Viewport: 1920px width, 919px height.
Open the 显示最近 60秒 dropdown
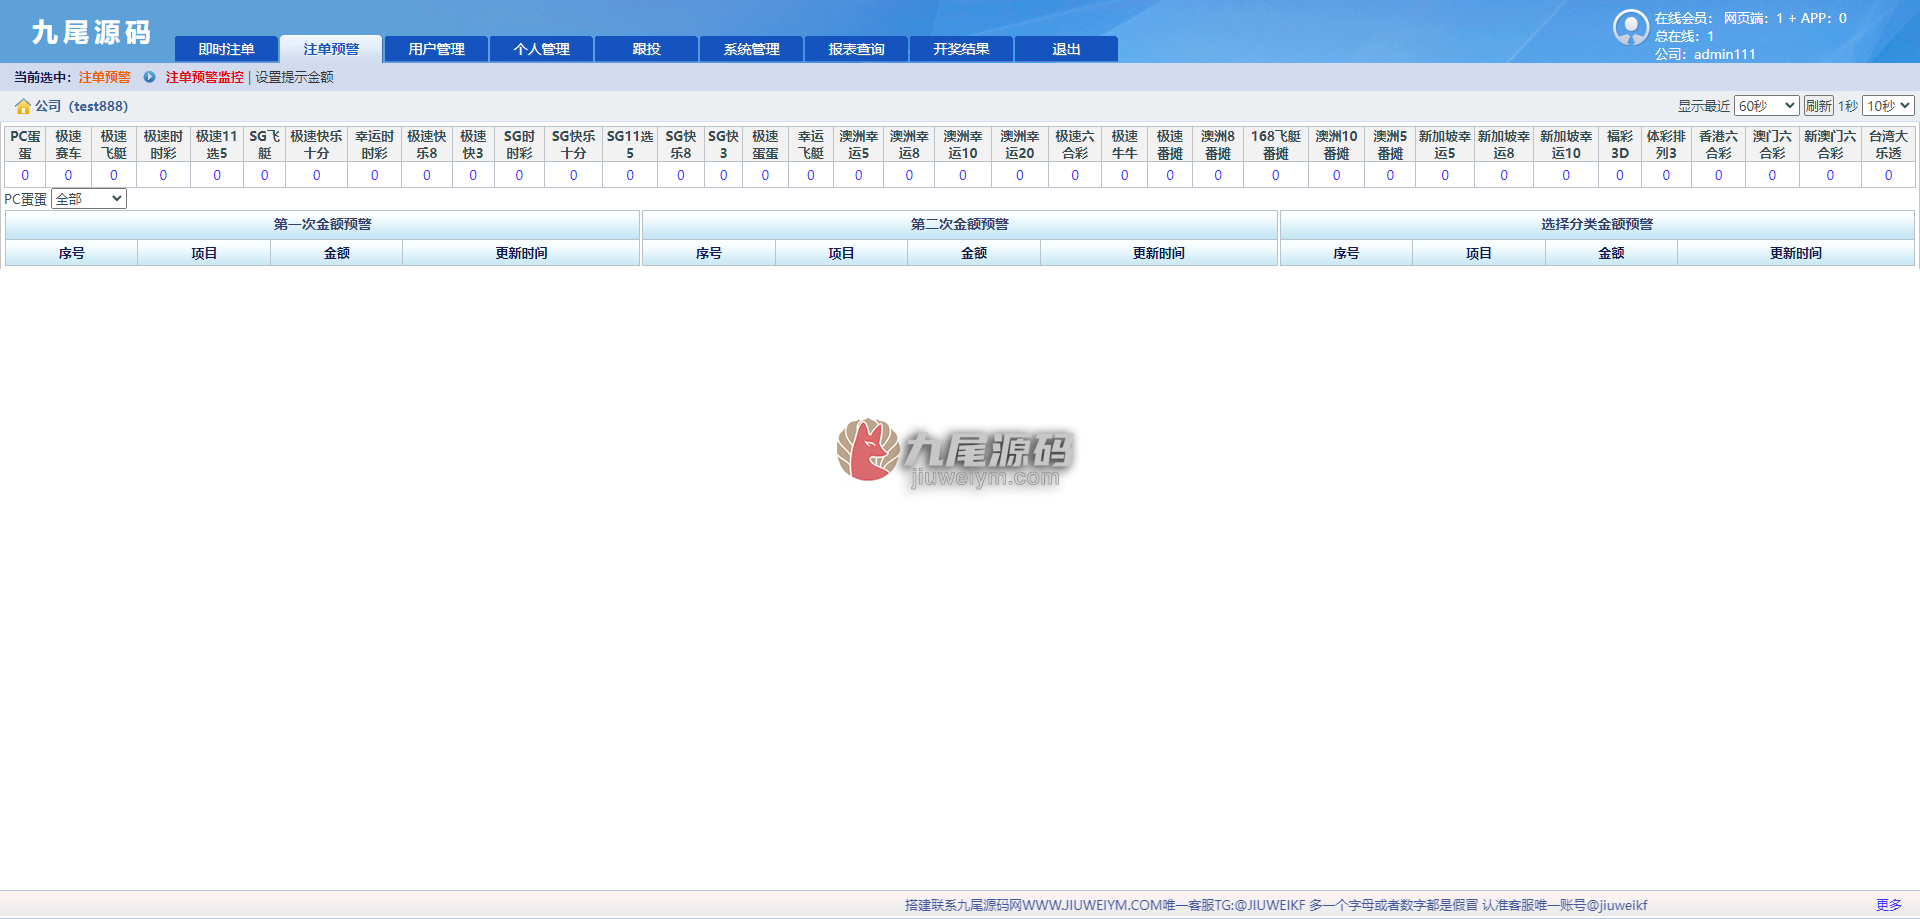point(1766,106)
